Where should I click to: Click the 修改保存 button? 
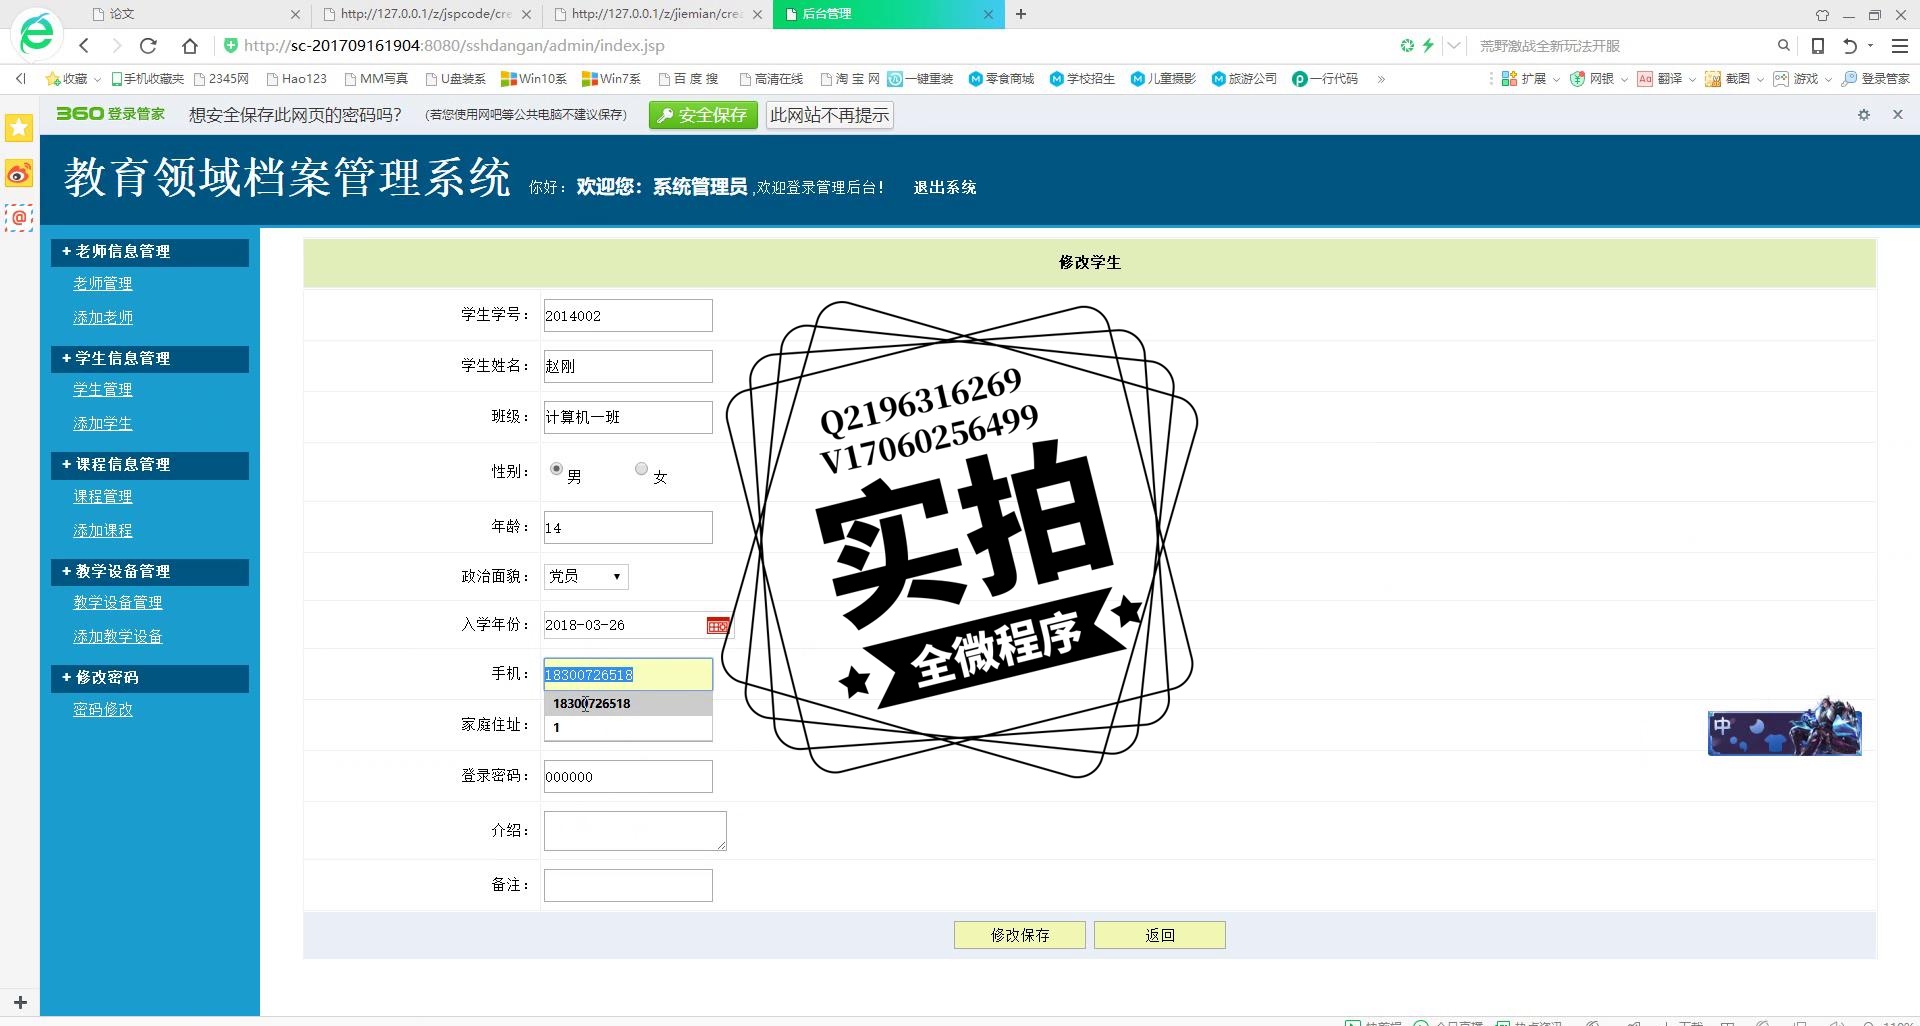(1020, 935)
